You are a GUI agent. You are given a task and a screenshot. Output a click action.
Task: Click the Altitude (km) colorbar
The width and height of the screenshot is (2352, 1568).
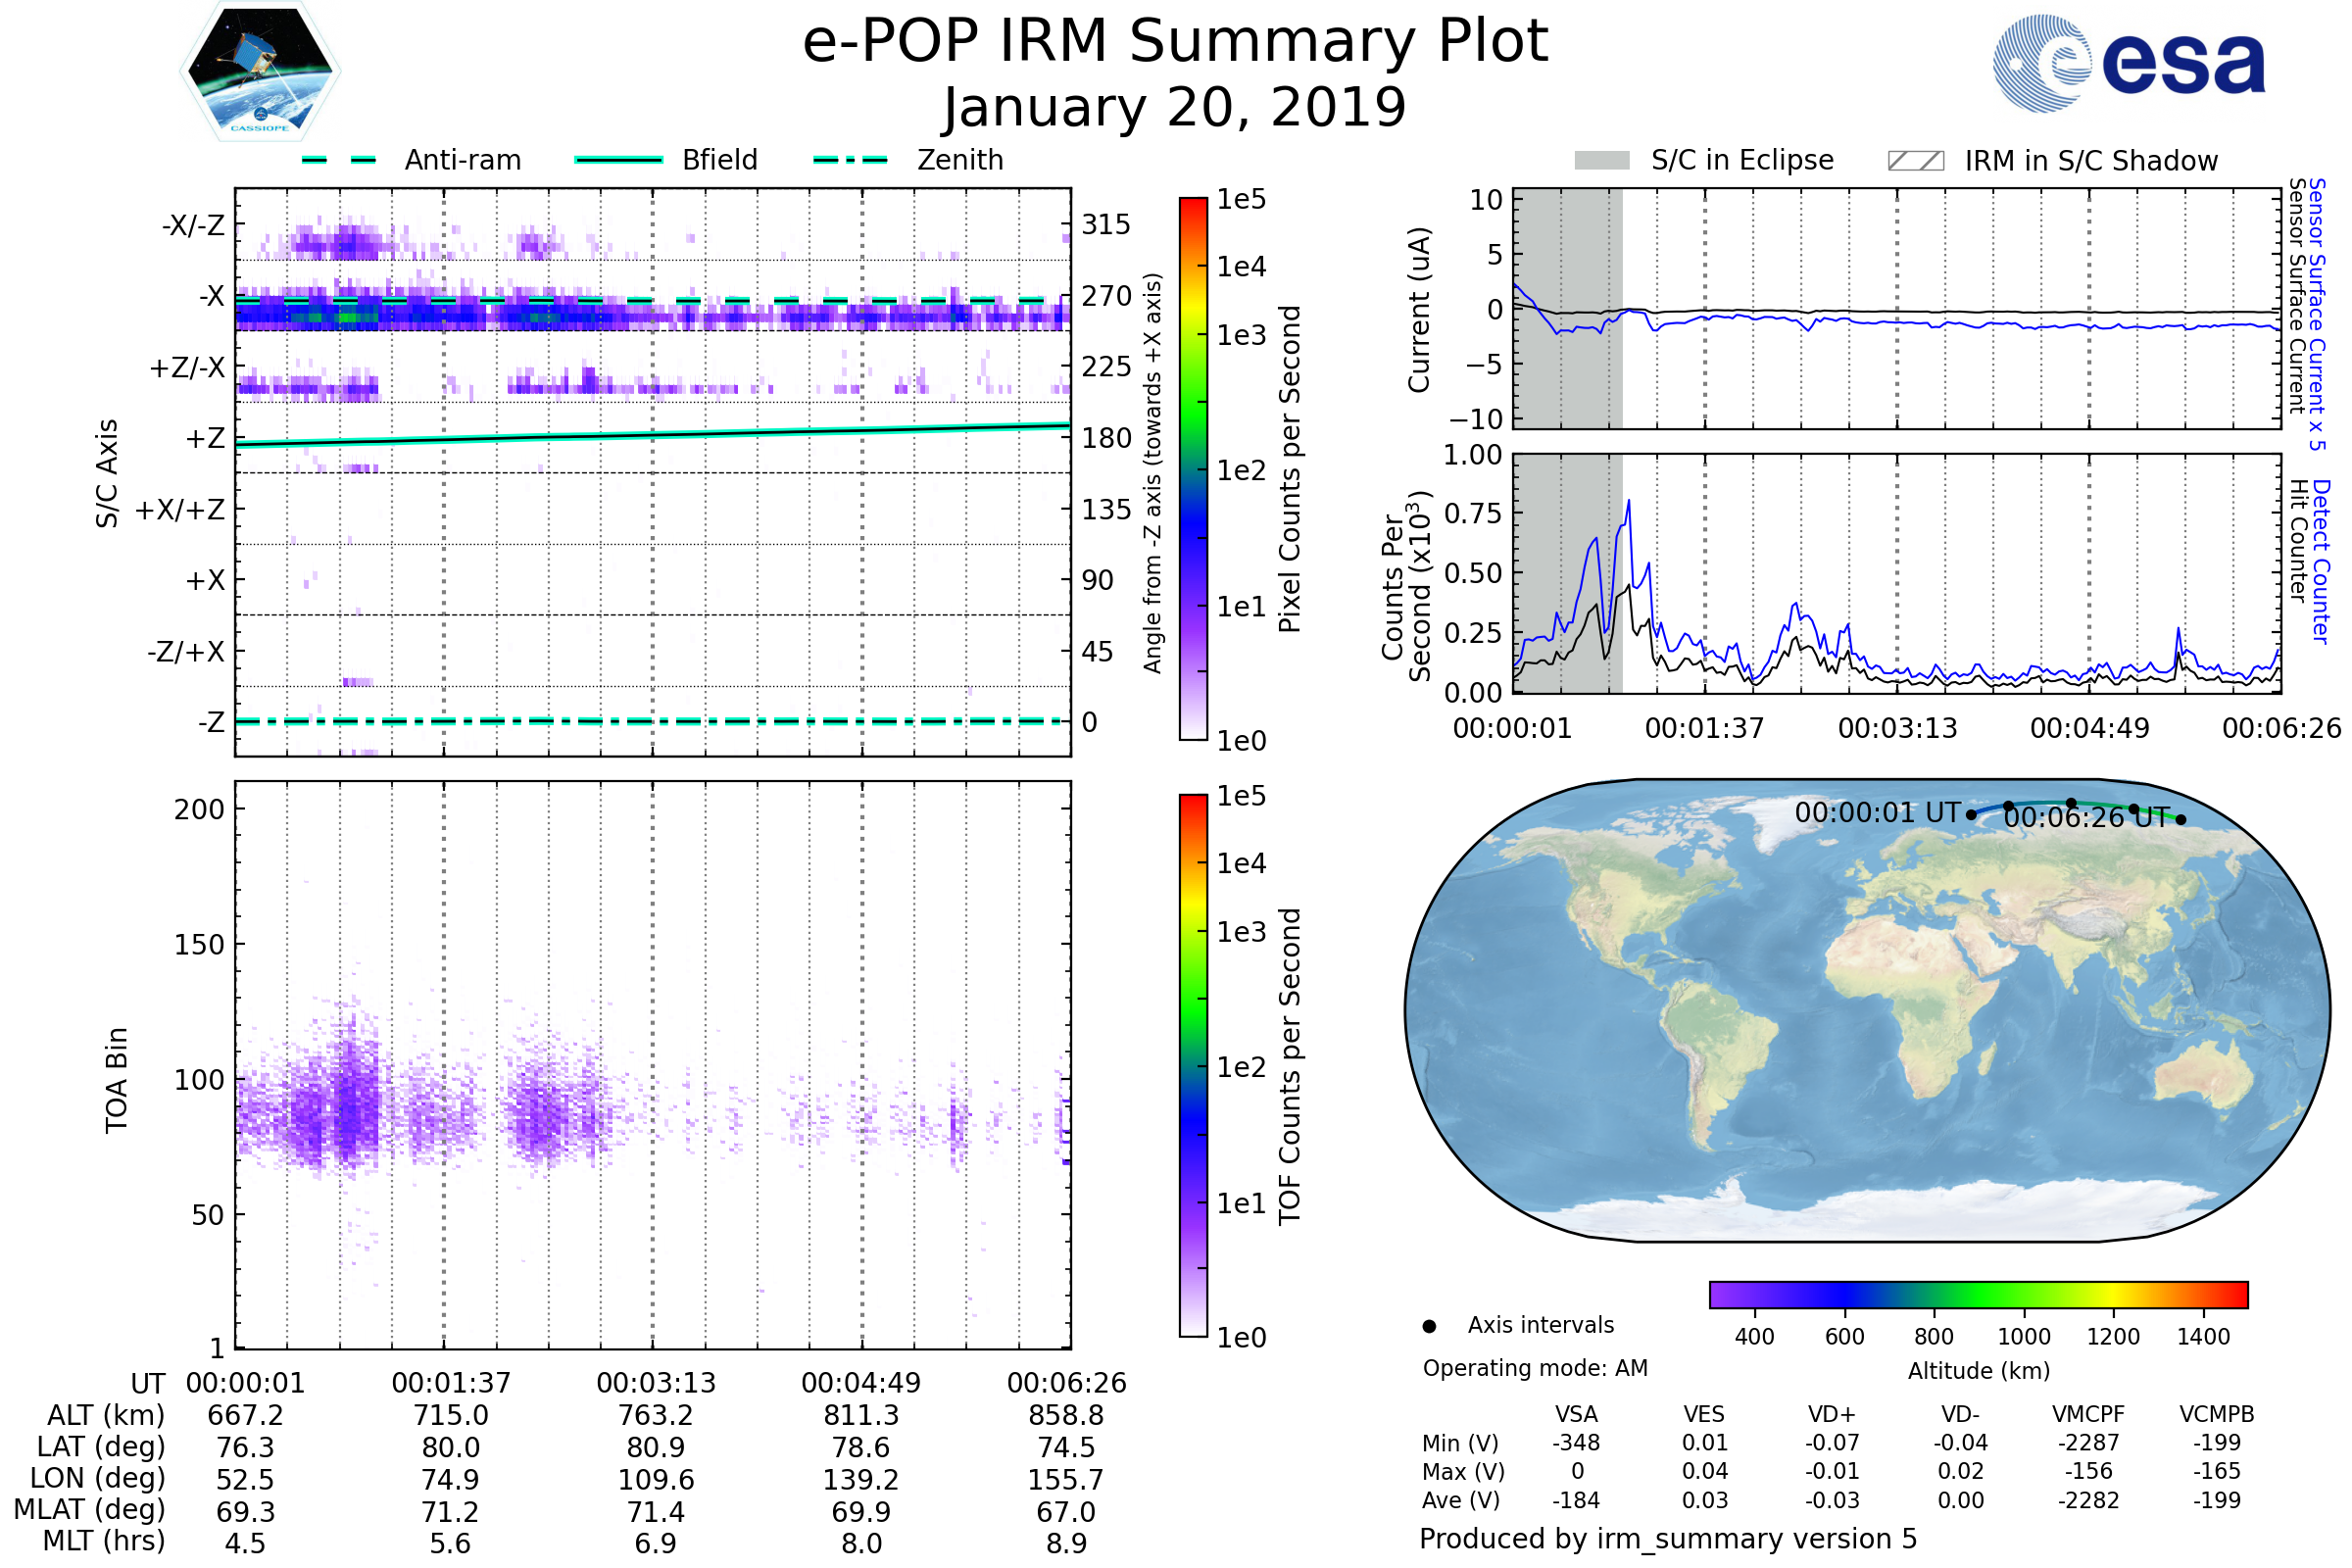(x=1978, y=1294)
